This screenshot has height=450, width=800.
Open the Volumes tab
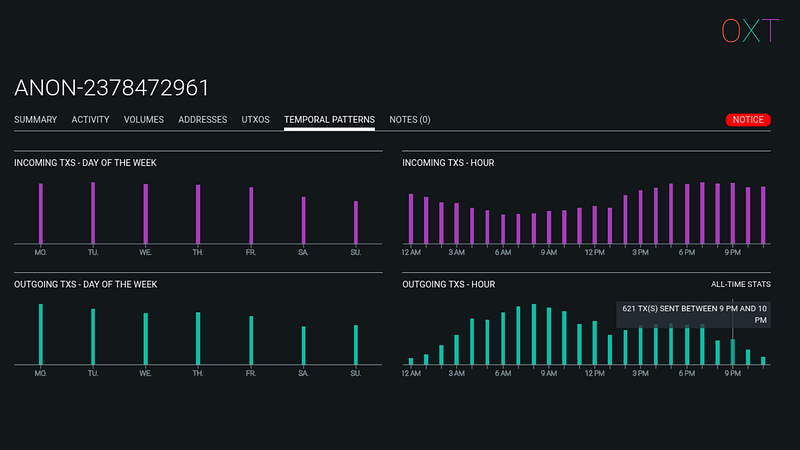[x=144, y=120]
